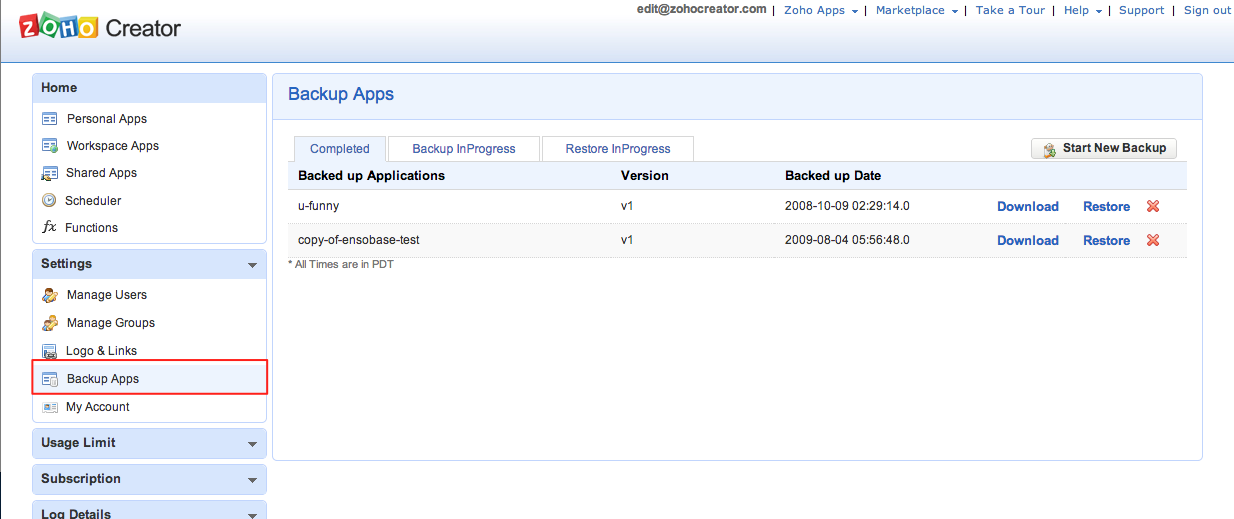Click the Workspace Apps icon

tap(50, 146)
